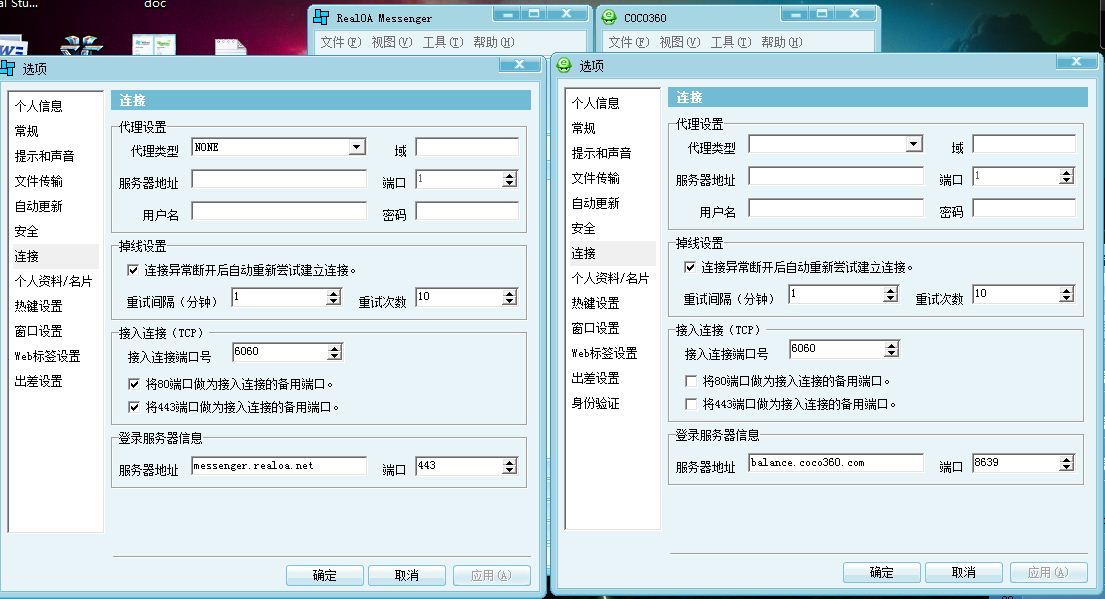Toggle auto-reconnect checkbox in left dialog
Viewport: 1105px width, 599px height.
[132, 270]
